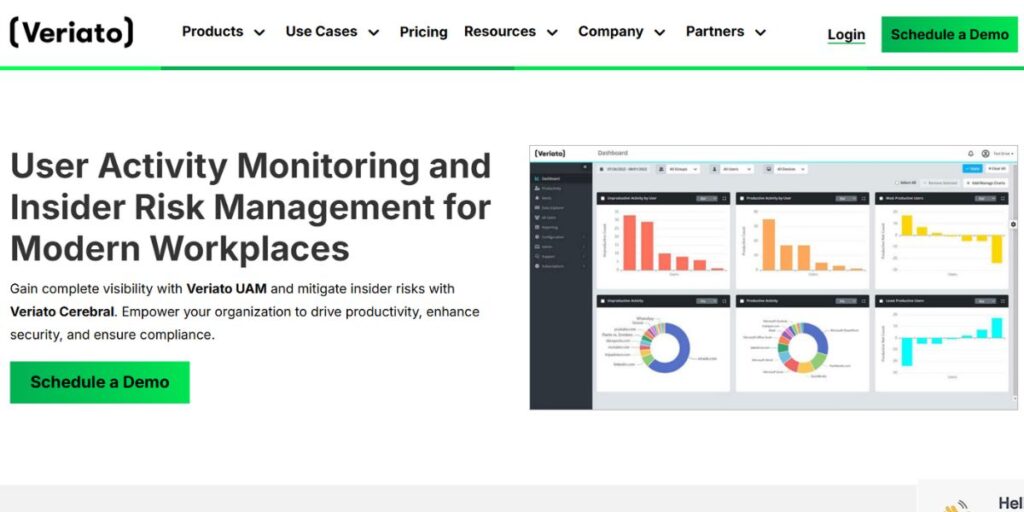Click the tallest red bar in Unproductive Activity by User
The image size is (1024, 512).
click(630, 242)
